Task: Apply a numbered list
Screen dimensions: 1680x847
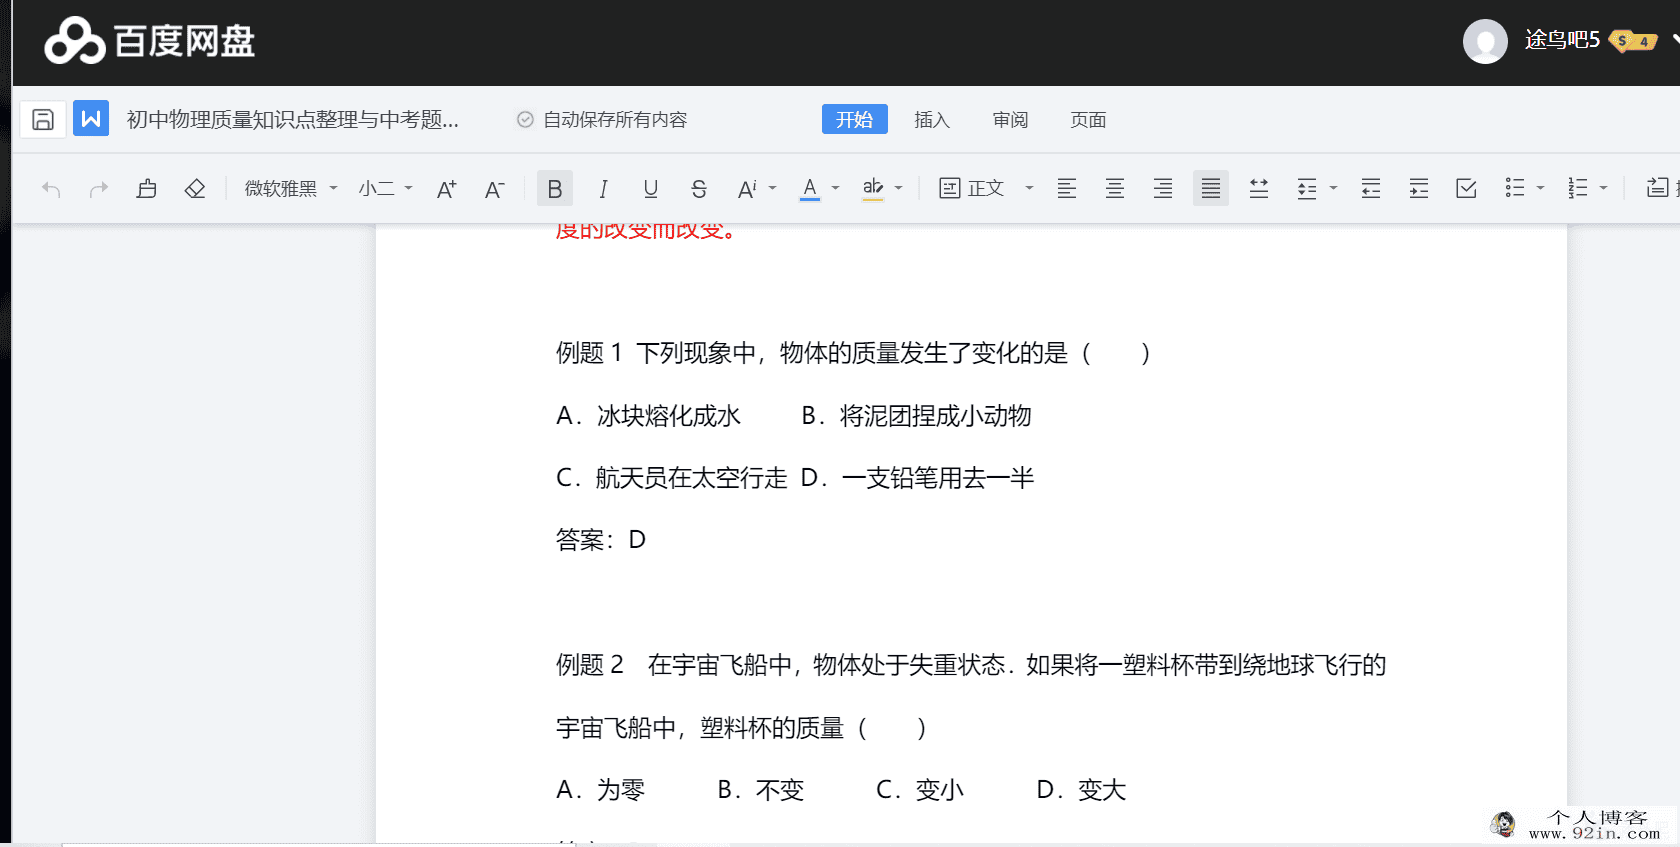Action: tap(1578, 188)
